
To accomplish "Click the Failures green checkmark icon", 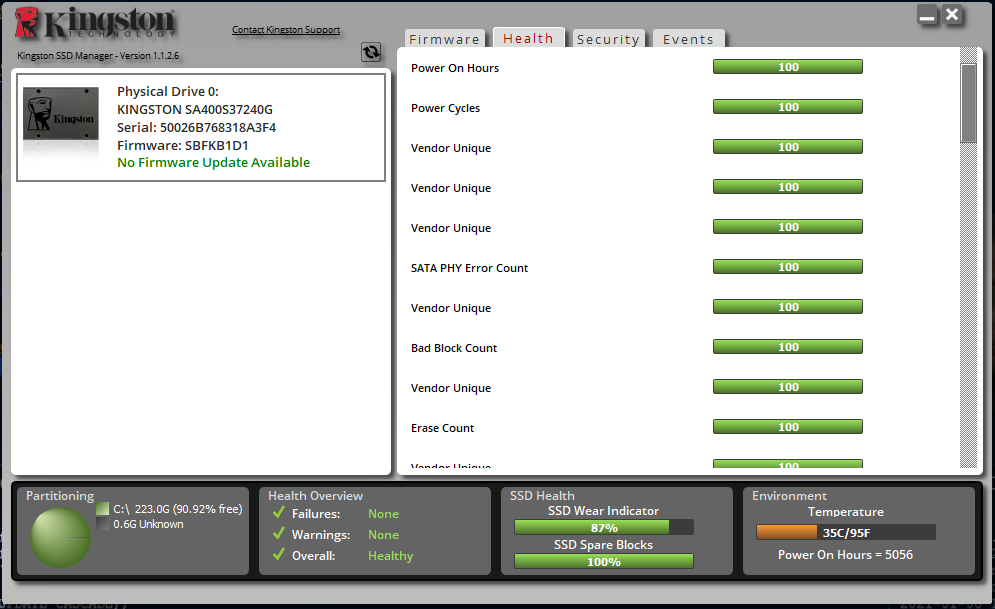I will [x=279, y=513].
